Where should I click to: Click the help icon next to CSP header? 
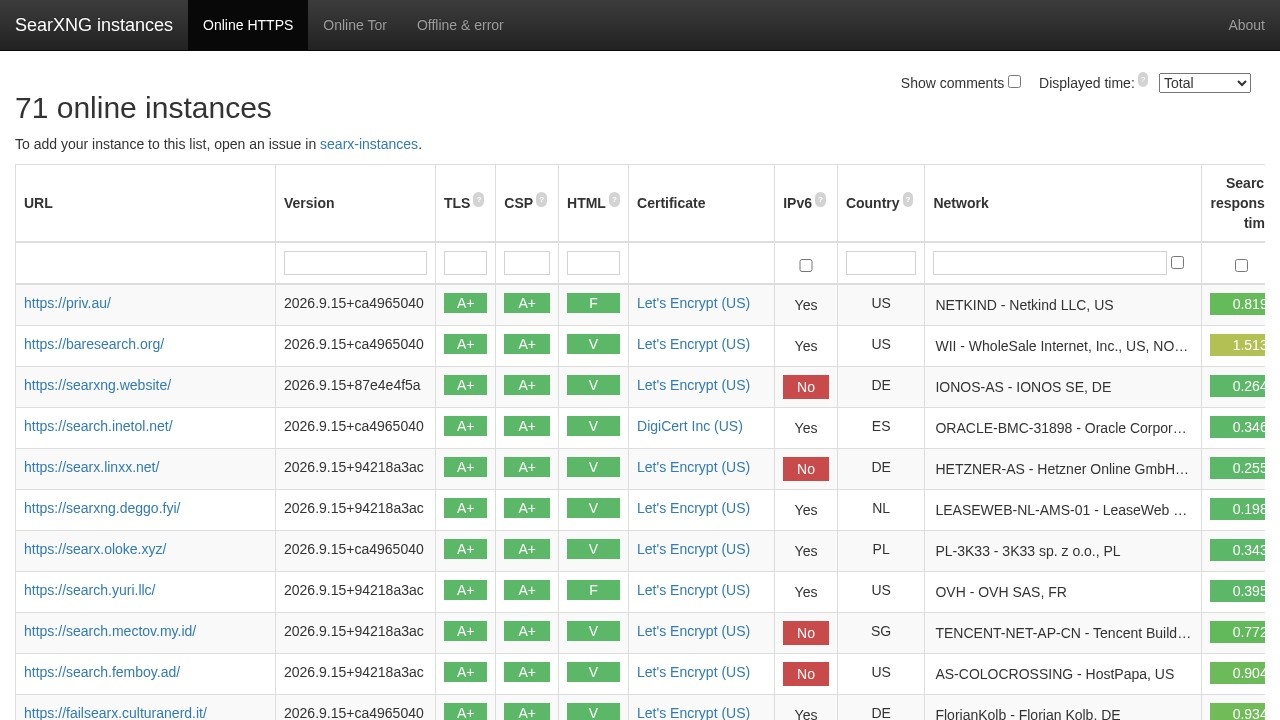click(541, 200)
